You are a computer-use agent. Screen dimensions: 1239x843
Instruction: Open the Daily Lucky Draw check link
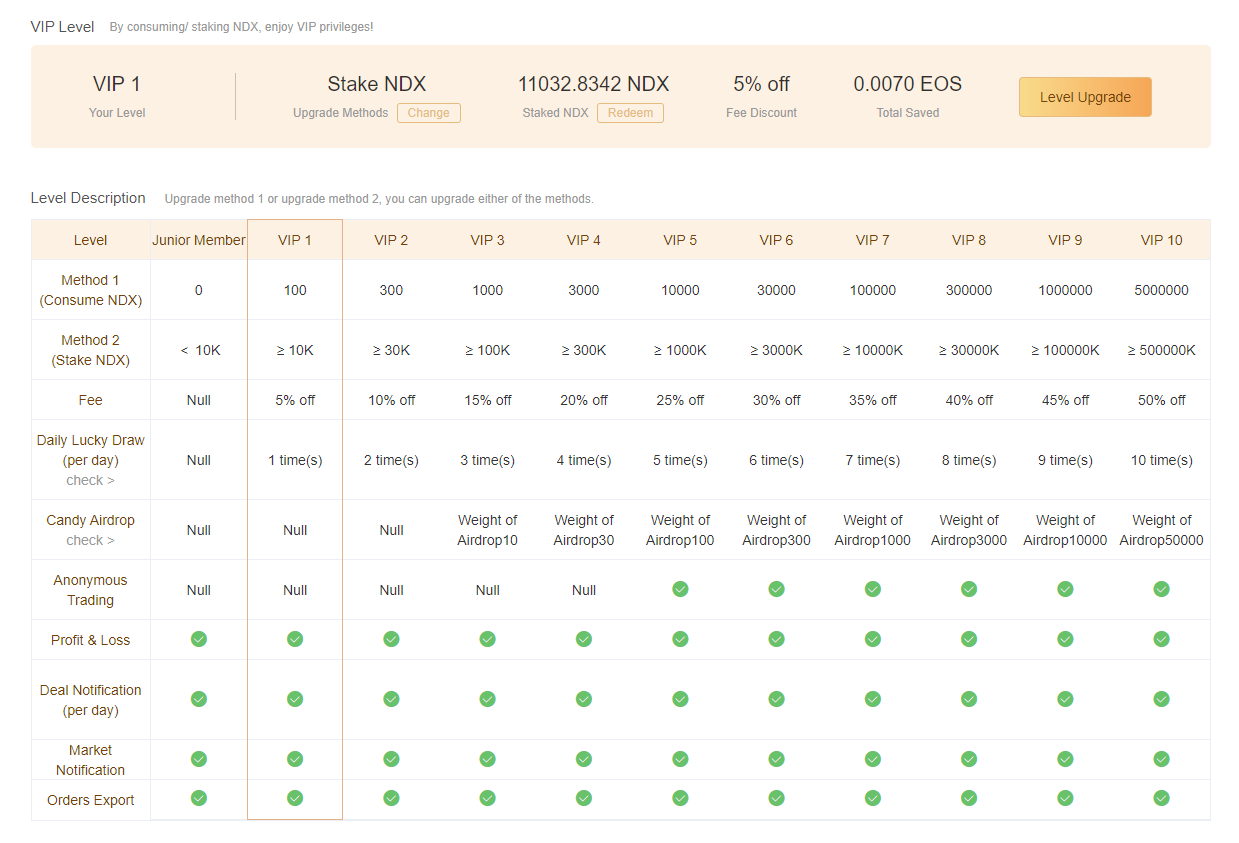[90, 480]
